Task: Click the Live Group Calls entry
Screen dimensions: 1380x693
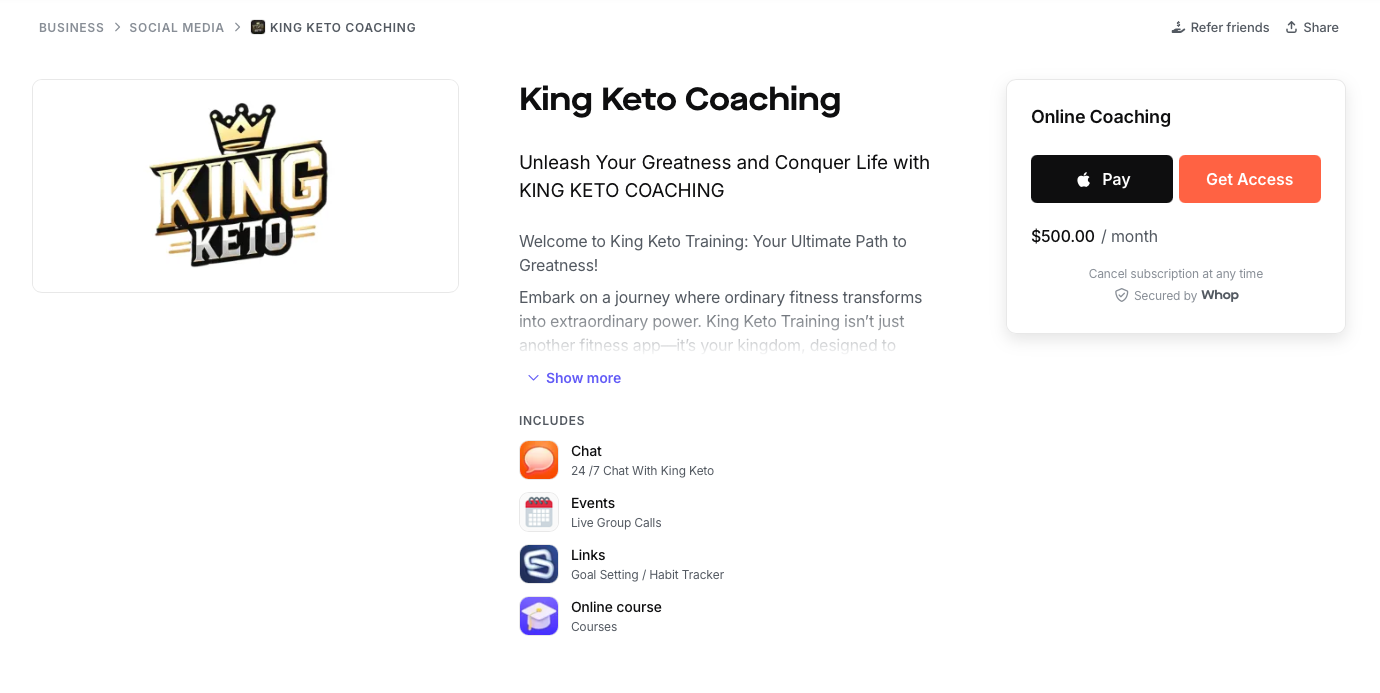Action: pyautogui.click(x=616, y=522)
